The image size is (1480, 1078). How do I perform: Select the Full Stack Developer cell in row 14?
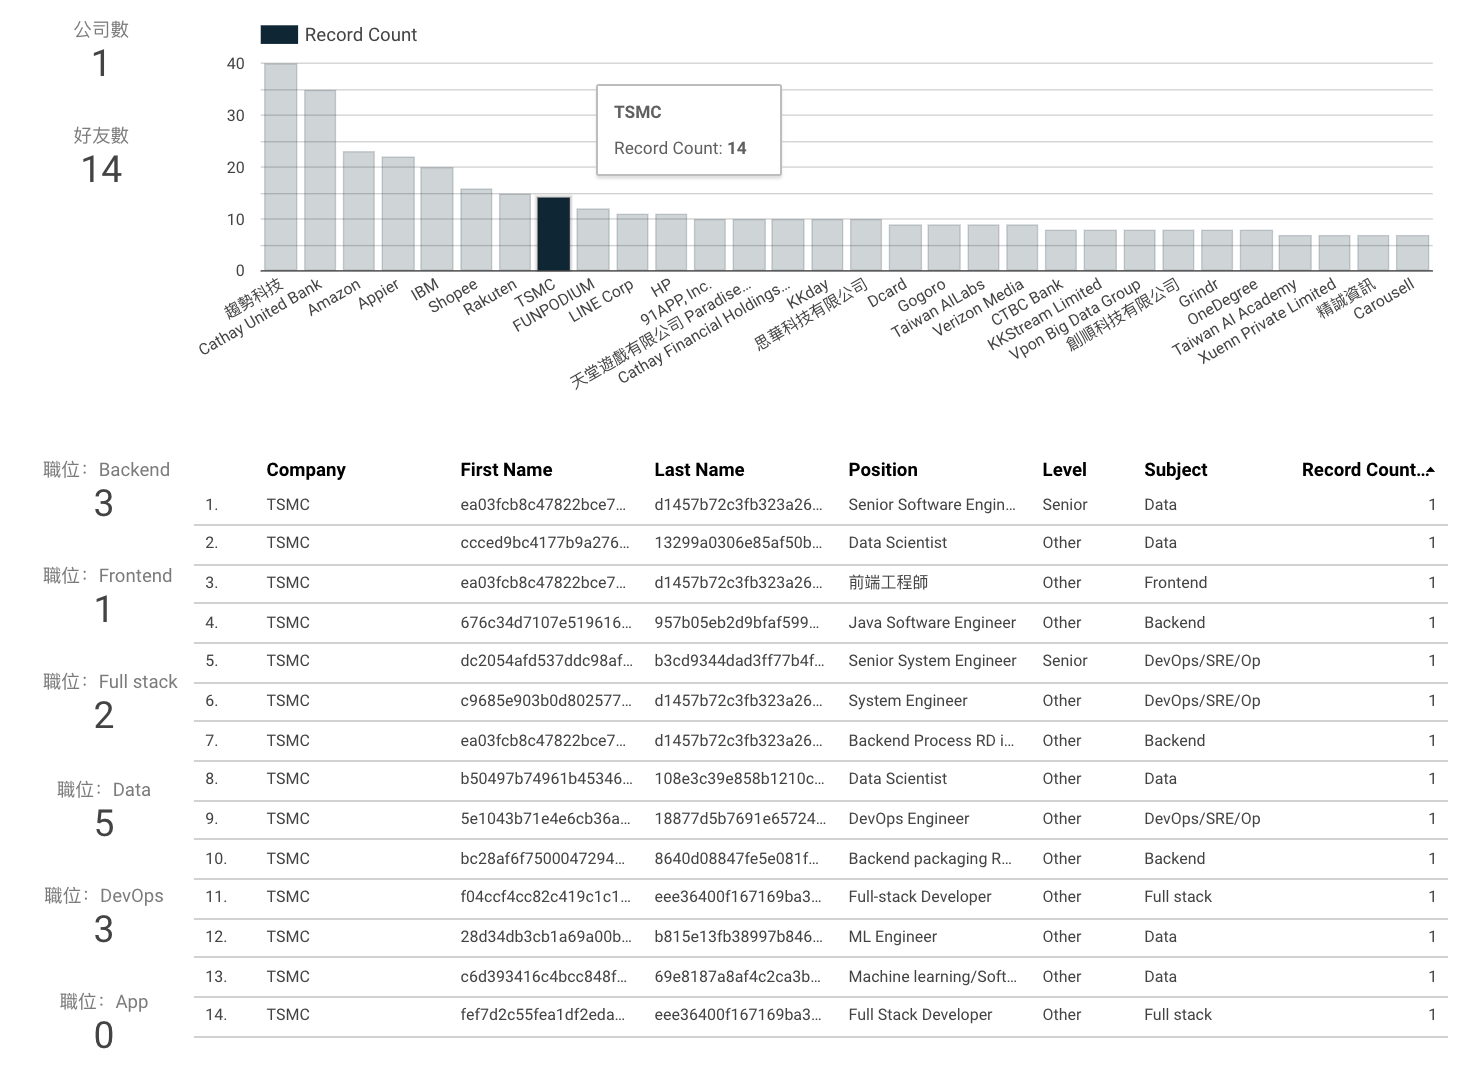(920, 1015)
